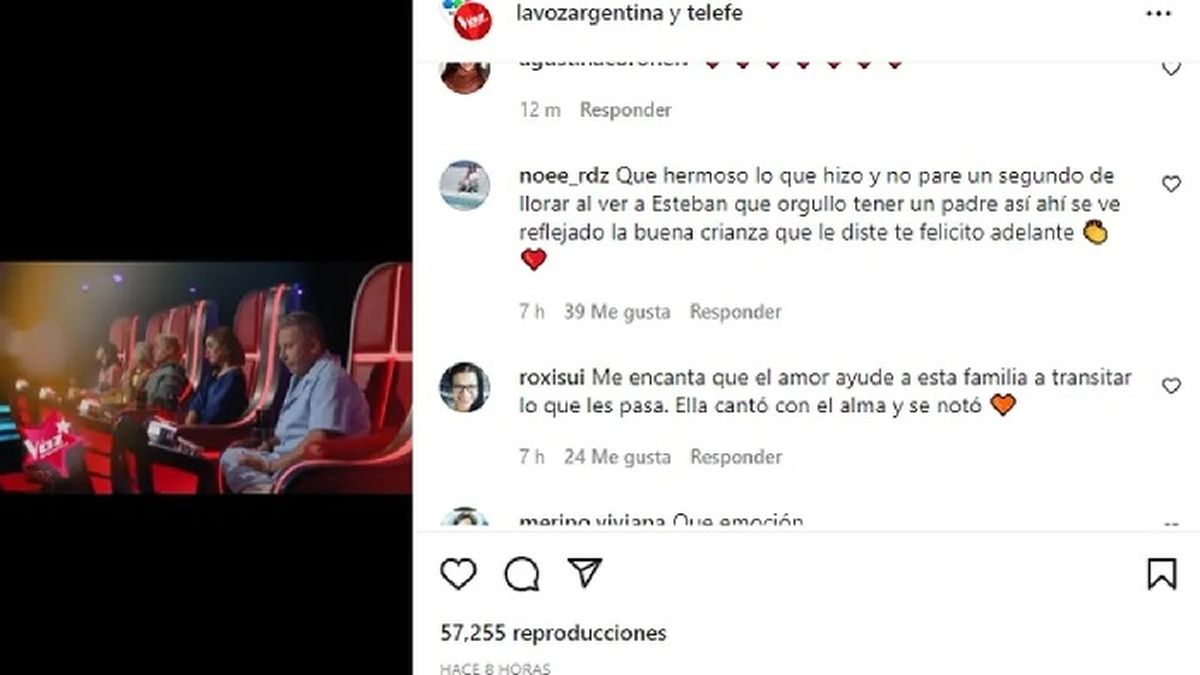Open comments via the speech bubble icon
This screenshot has height=675, width=1200.
point(521,574)
